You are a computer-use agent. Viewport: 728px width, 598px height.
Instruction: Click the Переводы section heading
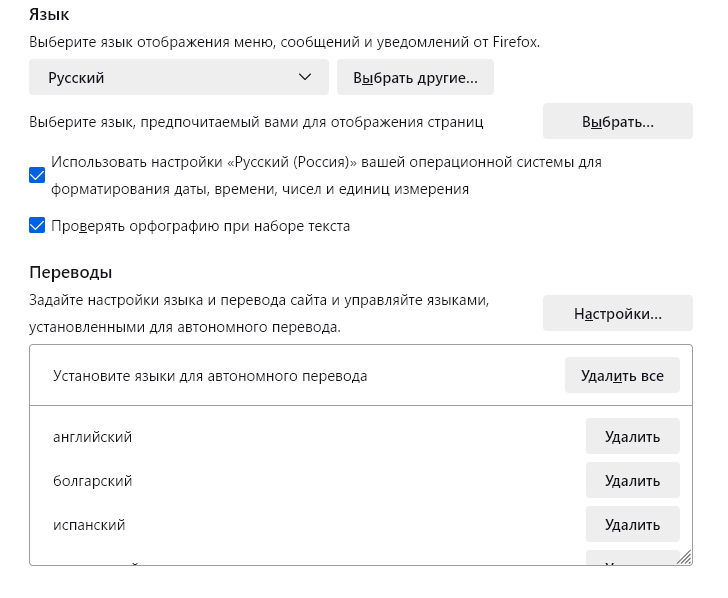tap(71, 272)
